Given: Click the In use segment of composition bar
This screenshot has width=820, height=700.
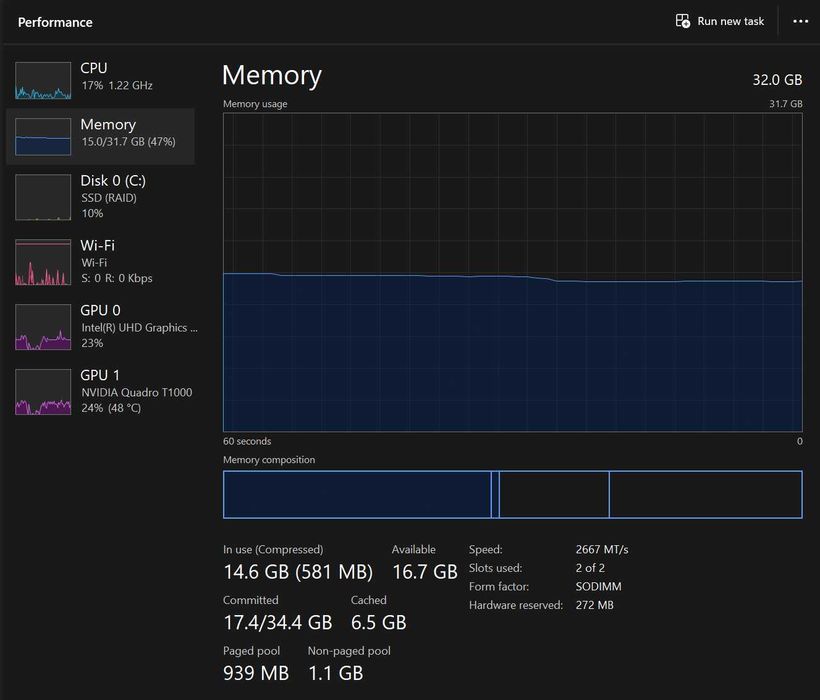Looking at the screenshot, I should (x=357, y=495).
